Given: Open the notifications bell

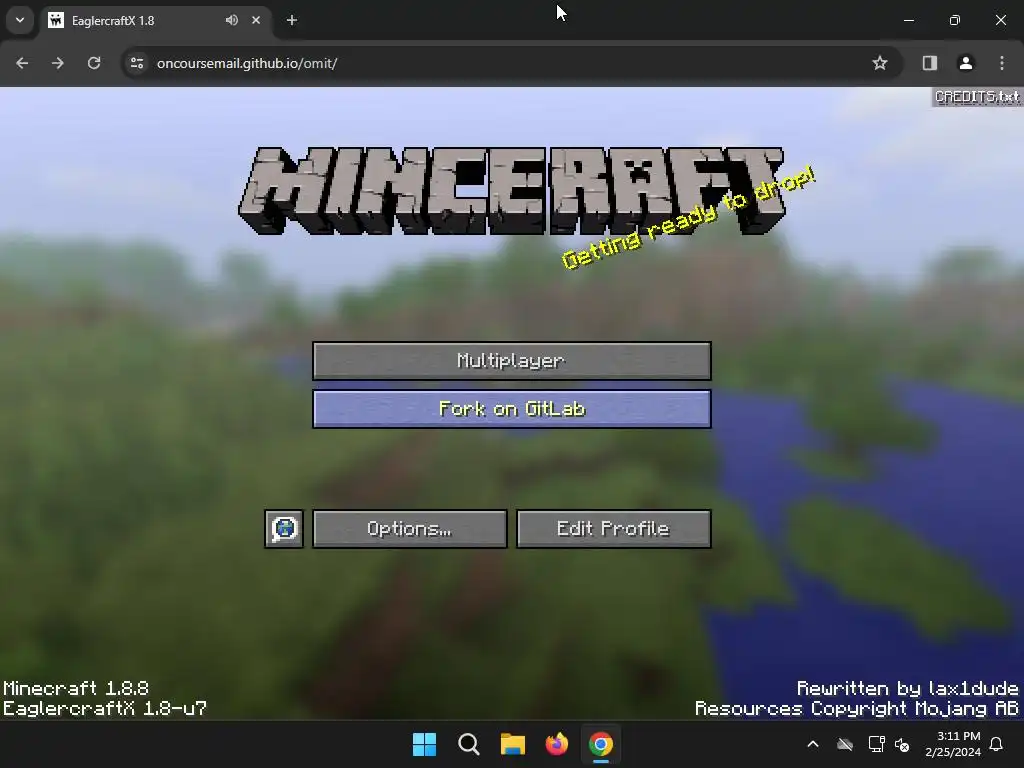Looking at the screenshot, I should pyautogui.click(x=997, y=744).
